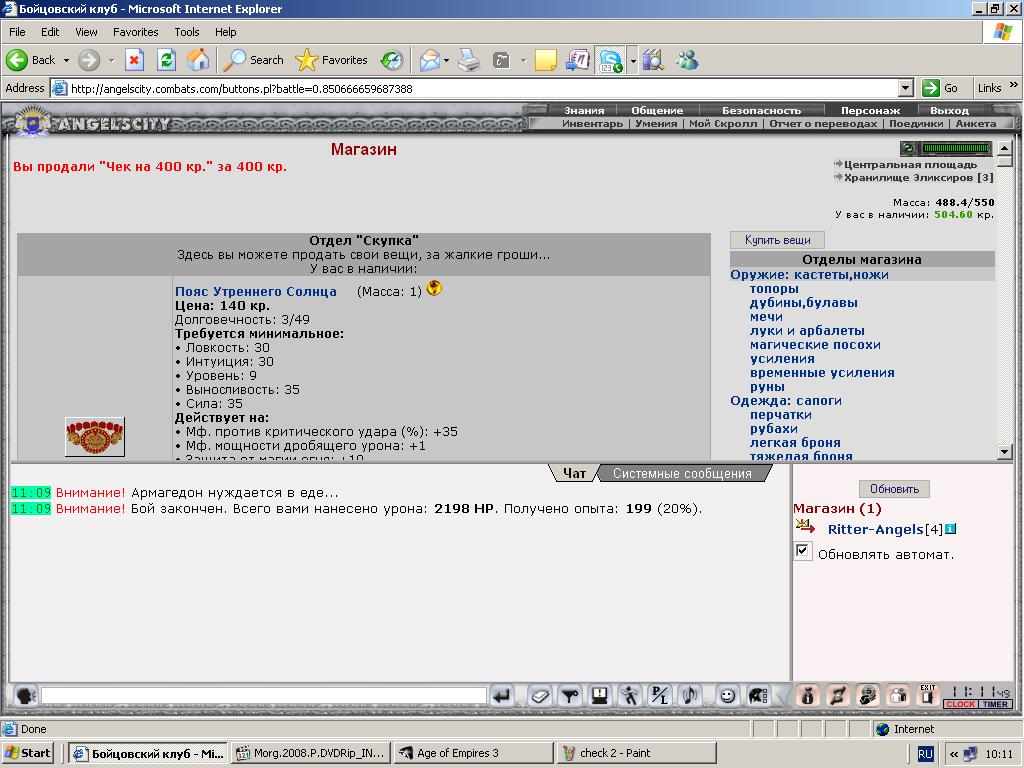Toggle the Обновлять автомат. checkbox

[803, 550]
